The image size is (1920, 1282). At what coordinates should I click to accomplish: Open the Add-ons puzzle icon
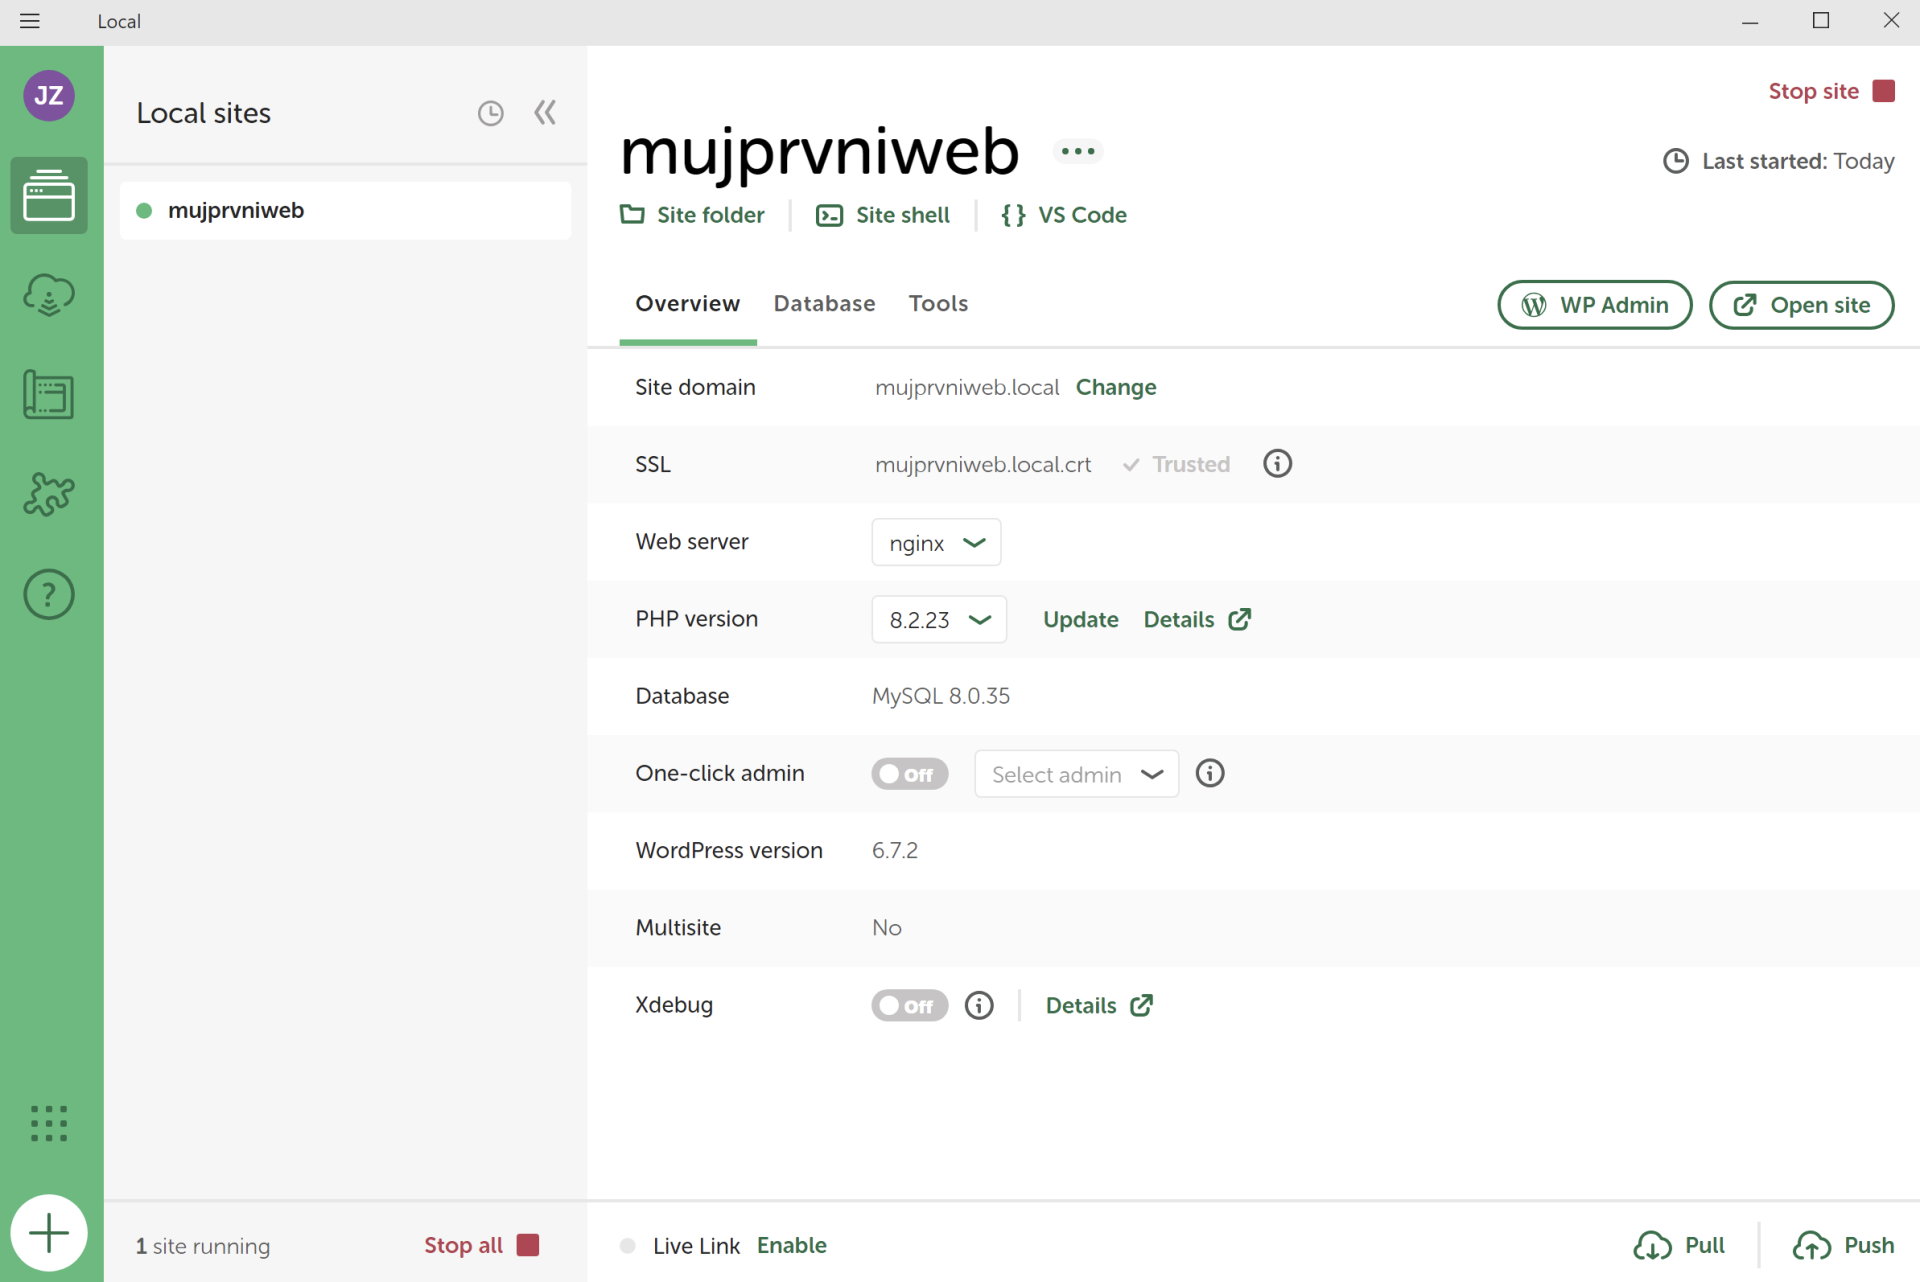[x=49, y=494]
